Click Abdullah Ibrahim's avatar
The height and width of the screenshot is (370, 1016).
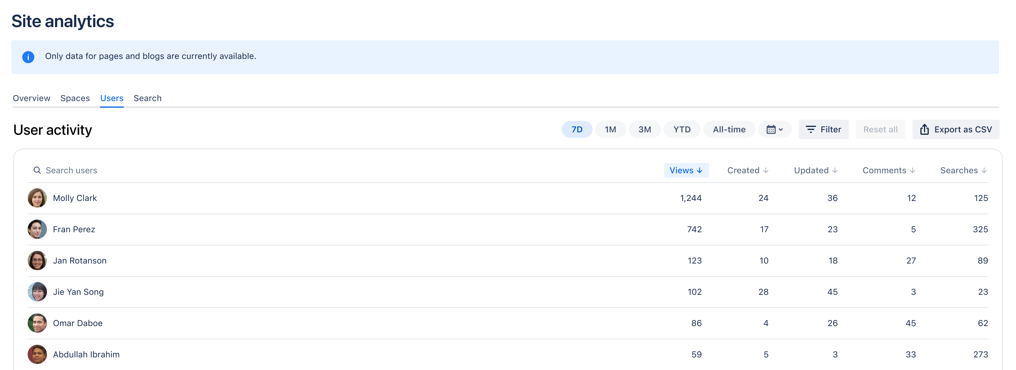pyautogui.click(x=37, y=354)
